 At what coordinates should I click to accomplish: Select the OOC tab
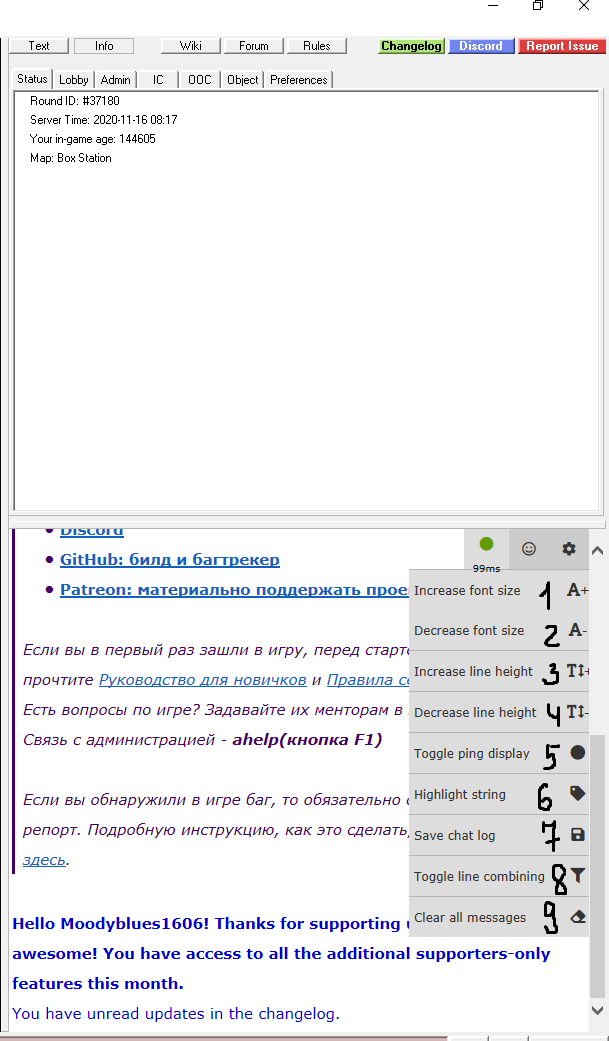[x=200, y=80]
